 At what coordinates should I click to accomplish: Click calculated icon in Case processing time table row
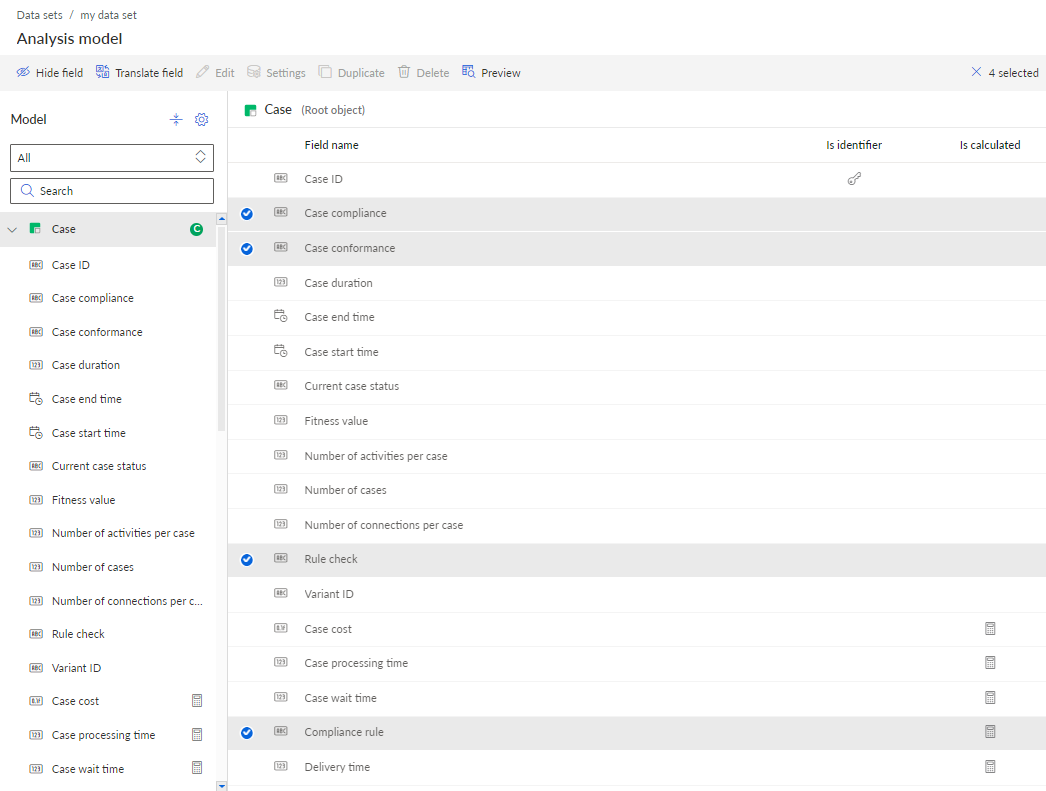990,663
